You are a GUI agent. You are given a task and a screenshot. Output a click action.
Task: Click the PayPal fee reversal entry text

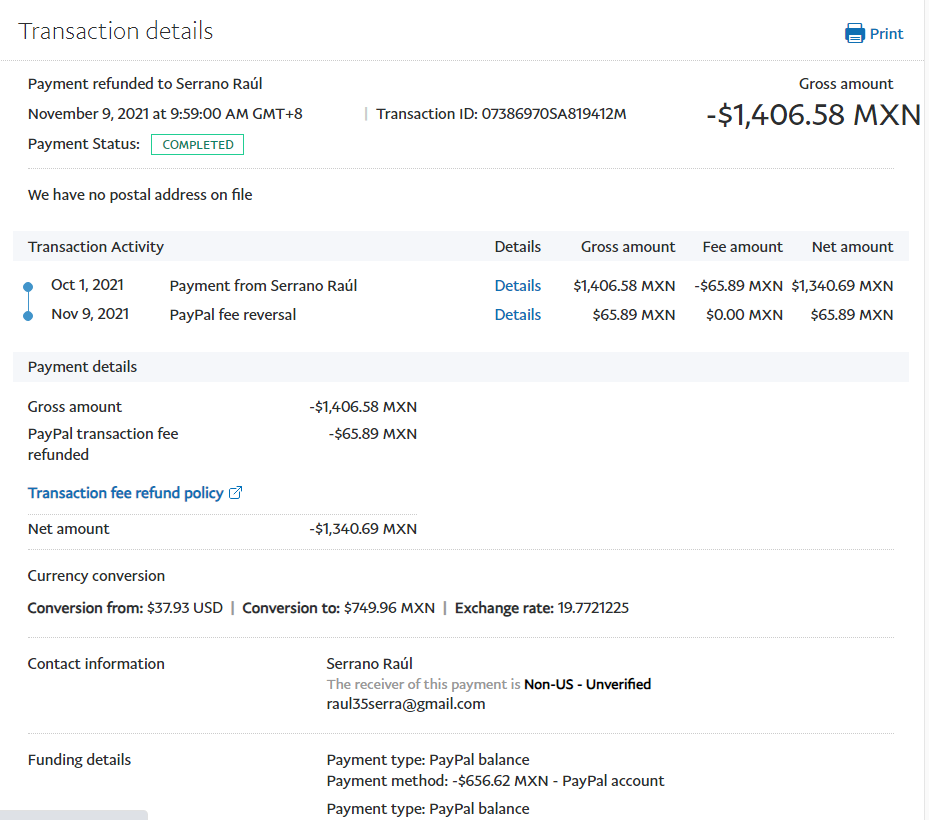coord(233,315)
